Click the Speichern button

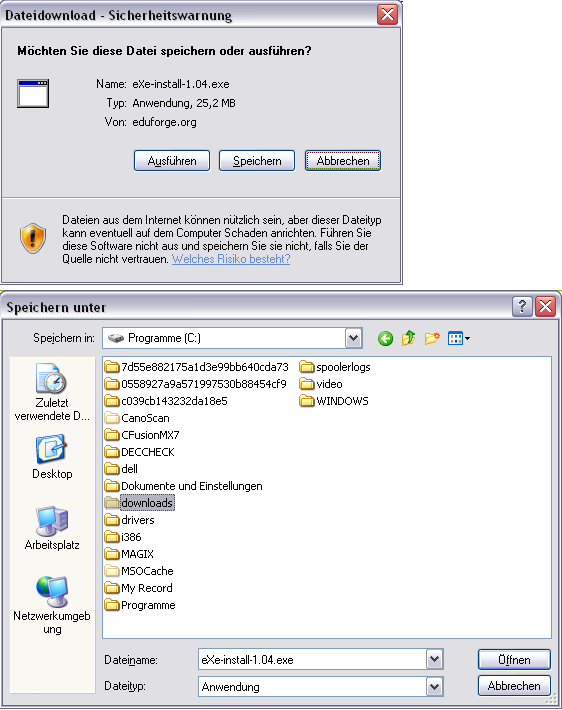click(x=257, y=161)
